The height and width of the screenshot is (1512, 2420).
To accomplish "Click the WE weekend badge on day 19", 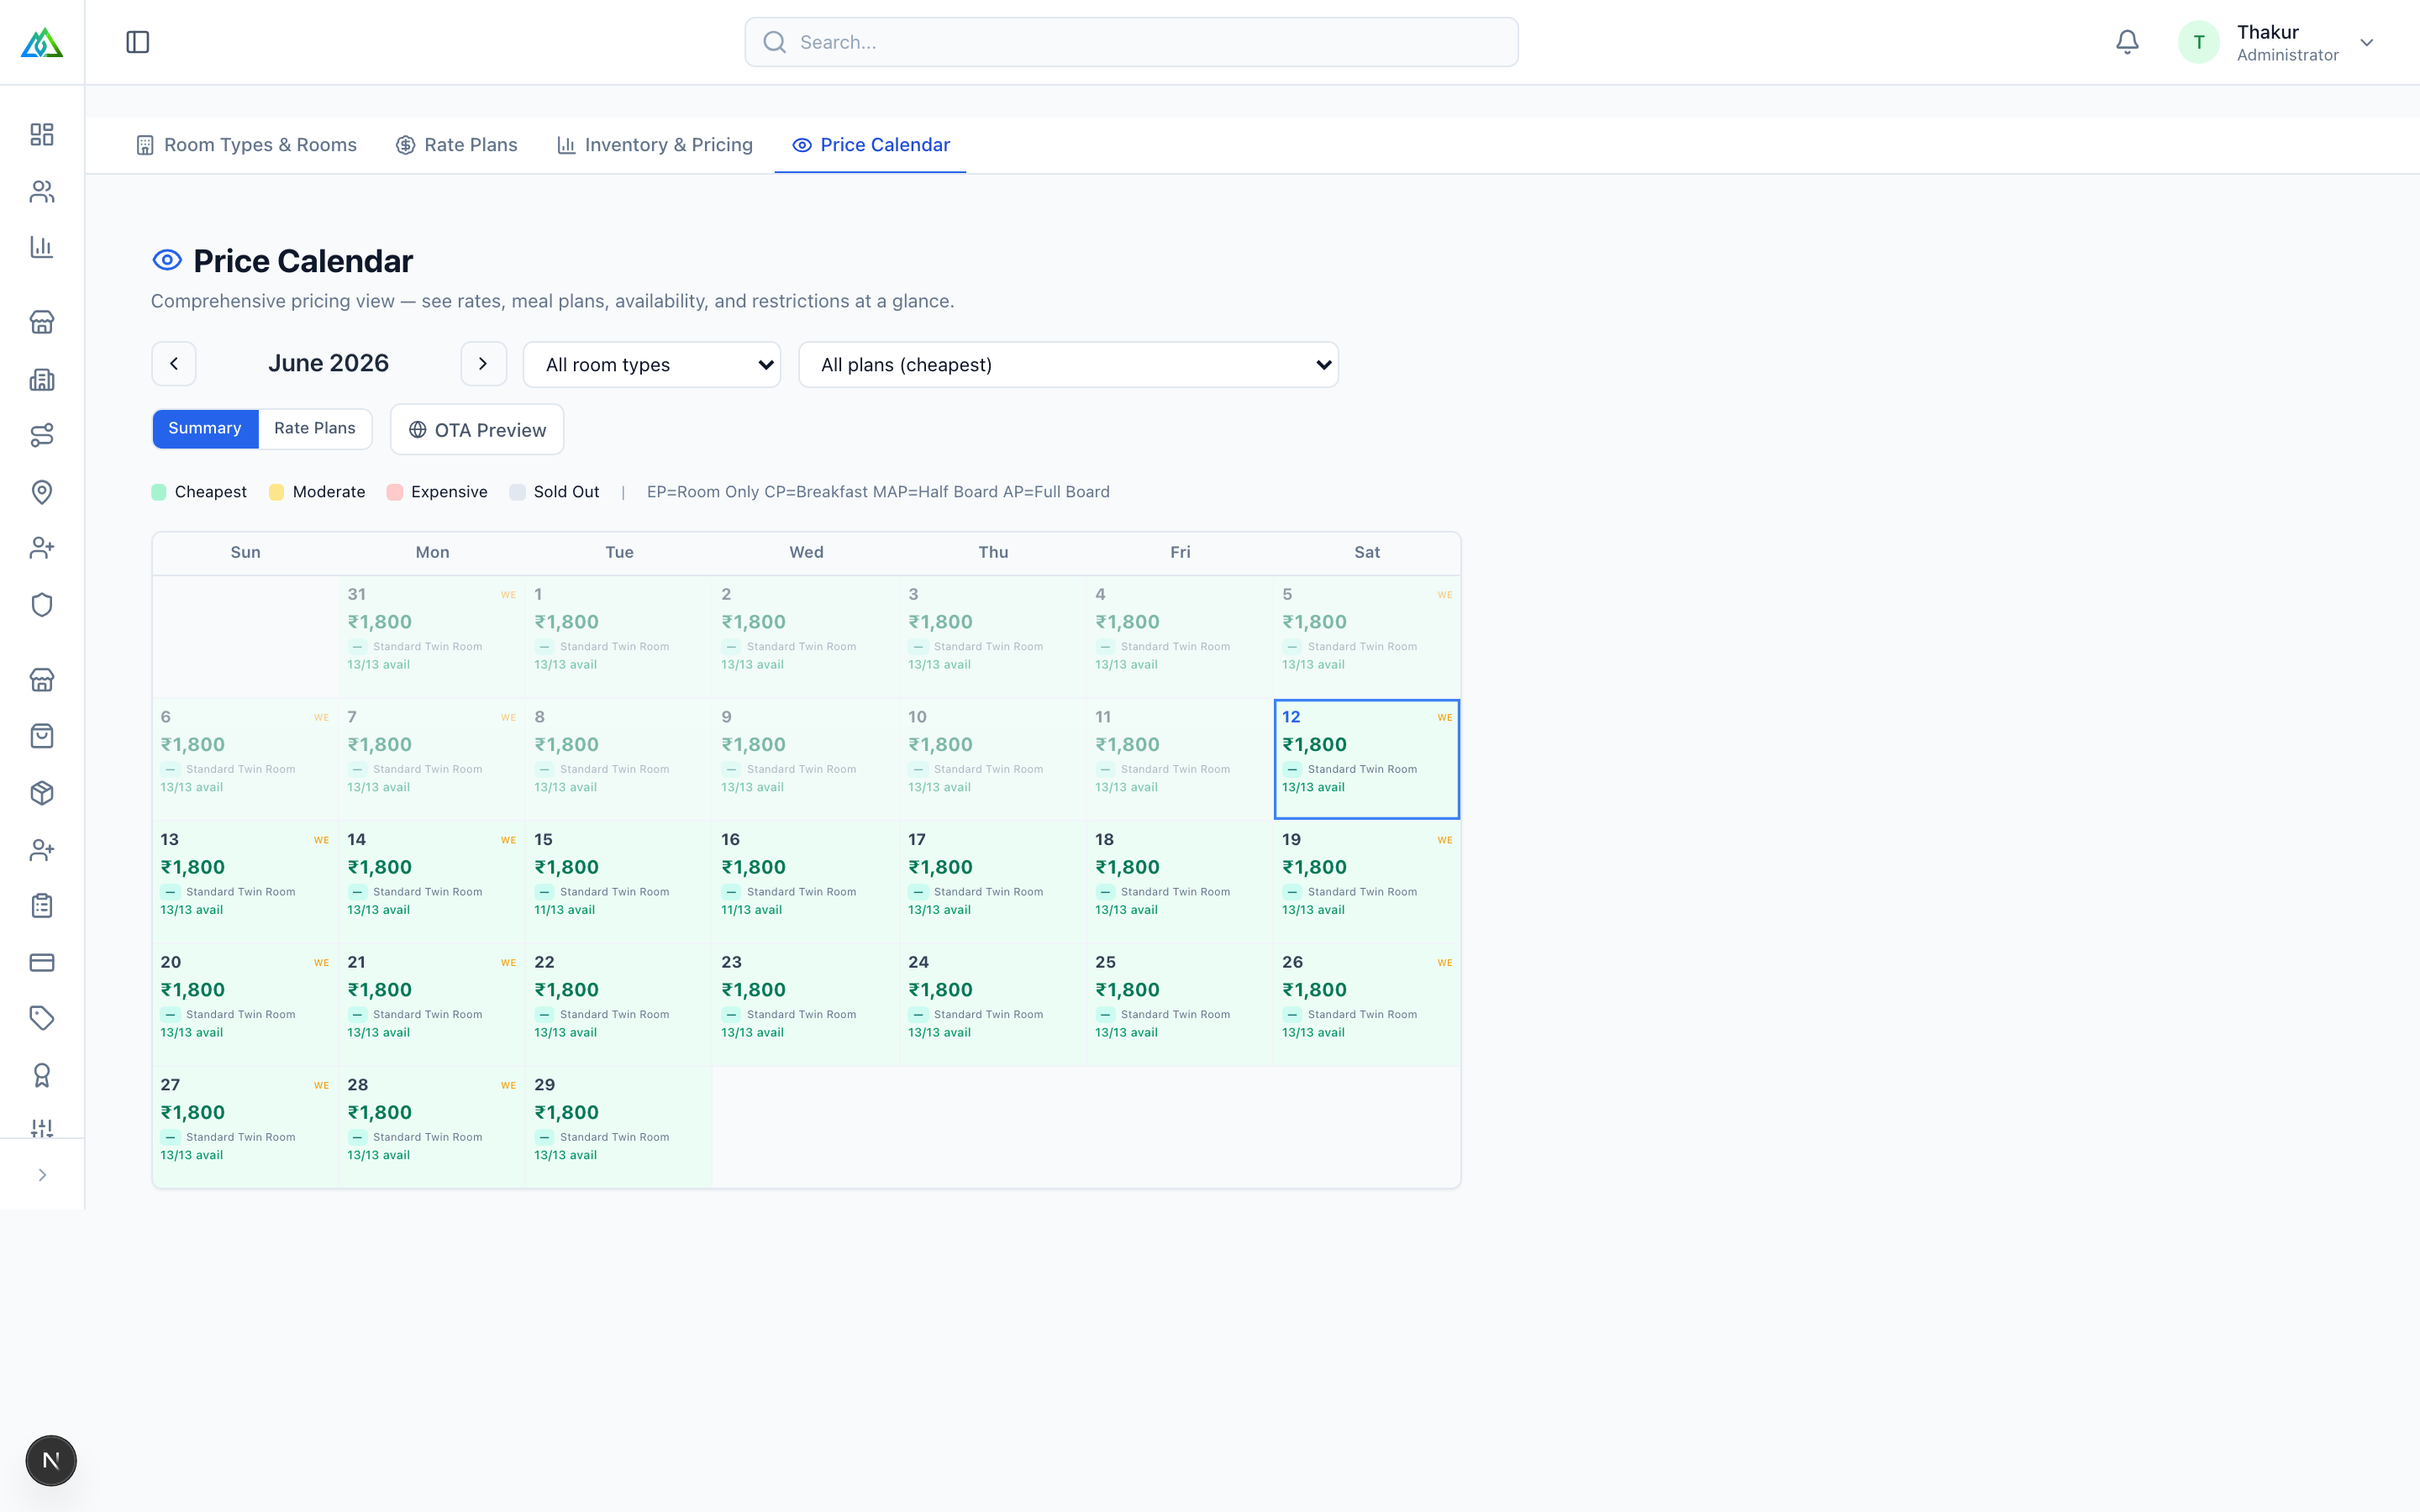I will pos(1444,840).
